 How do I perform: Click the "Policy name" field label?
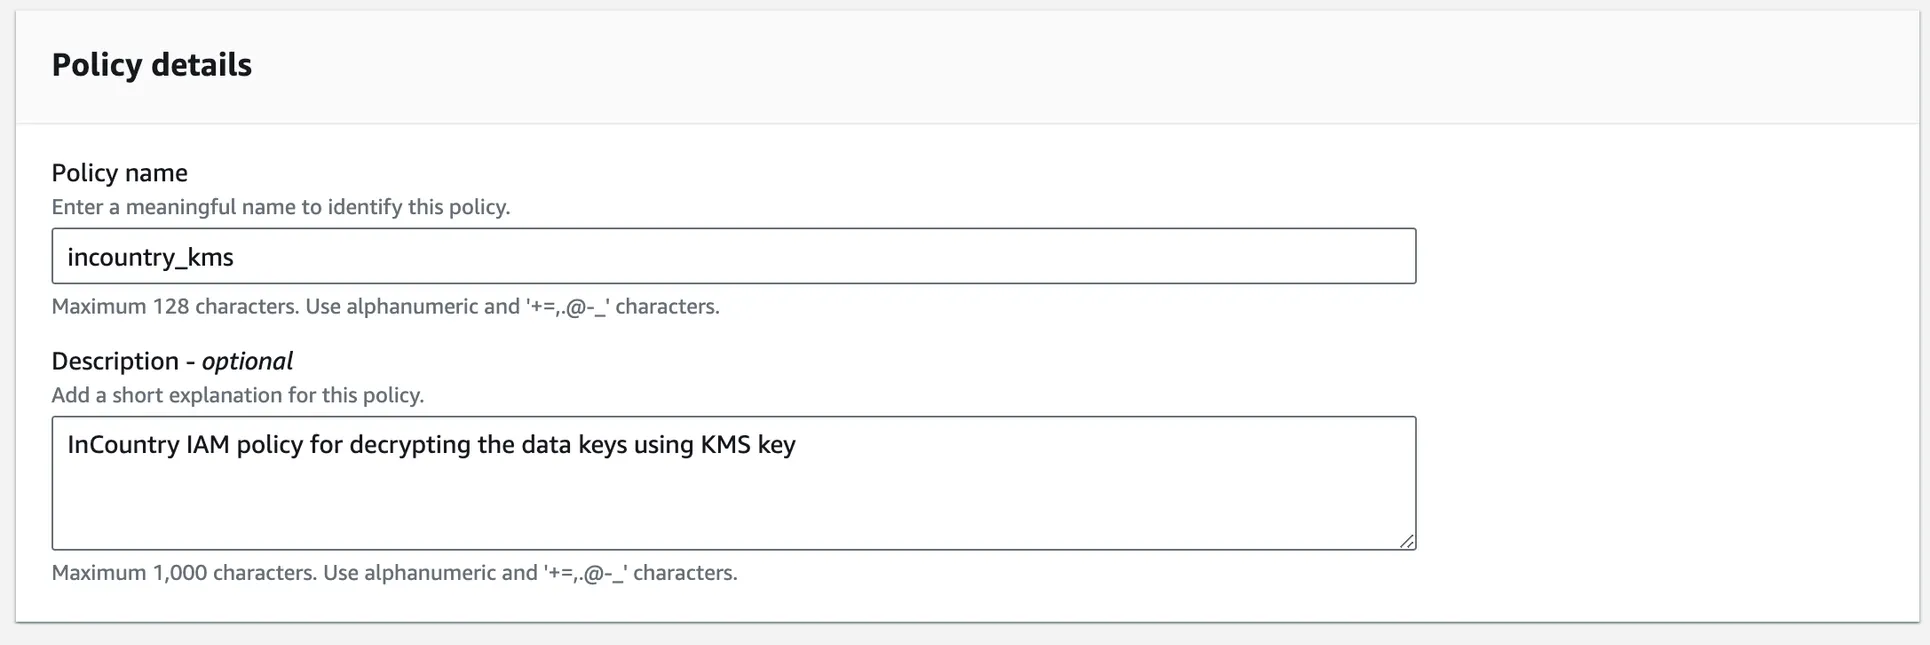tap(119, 173)
